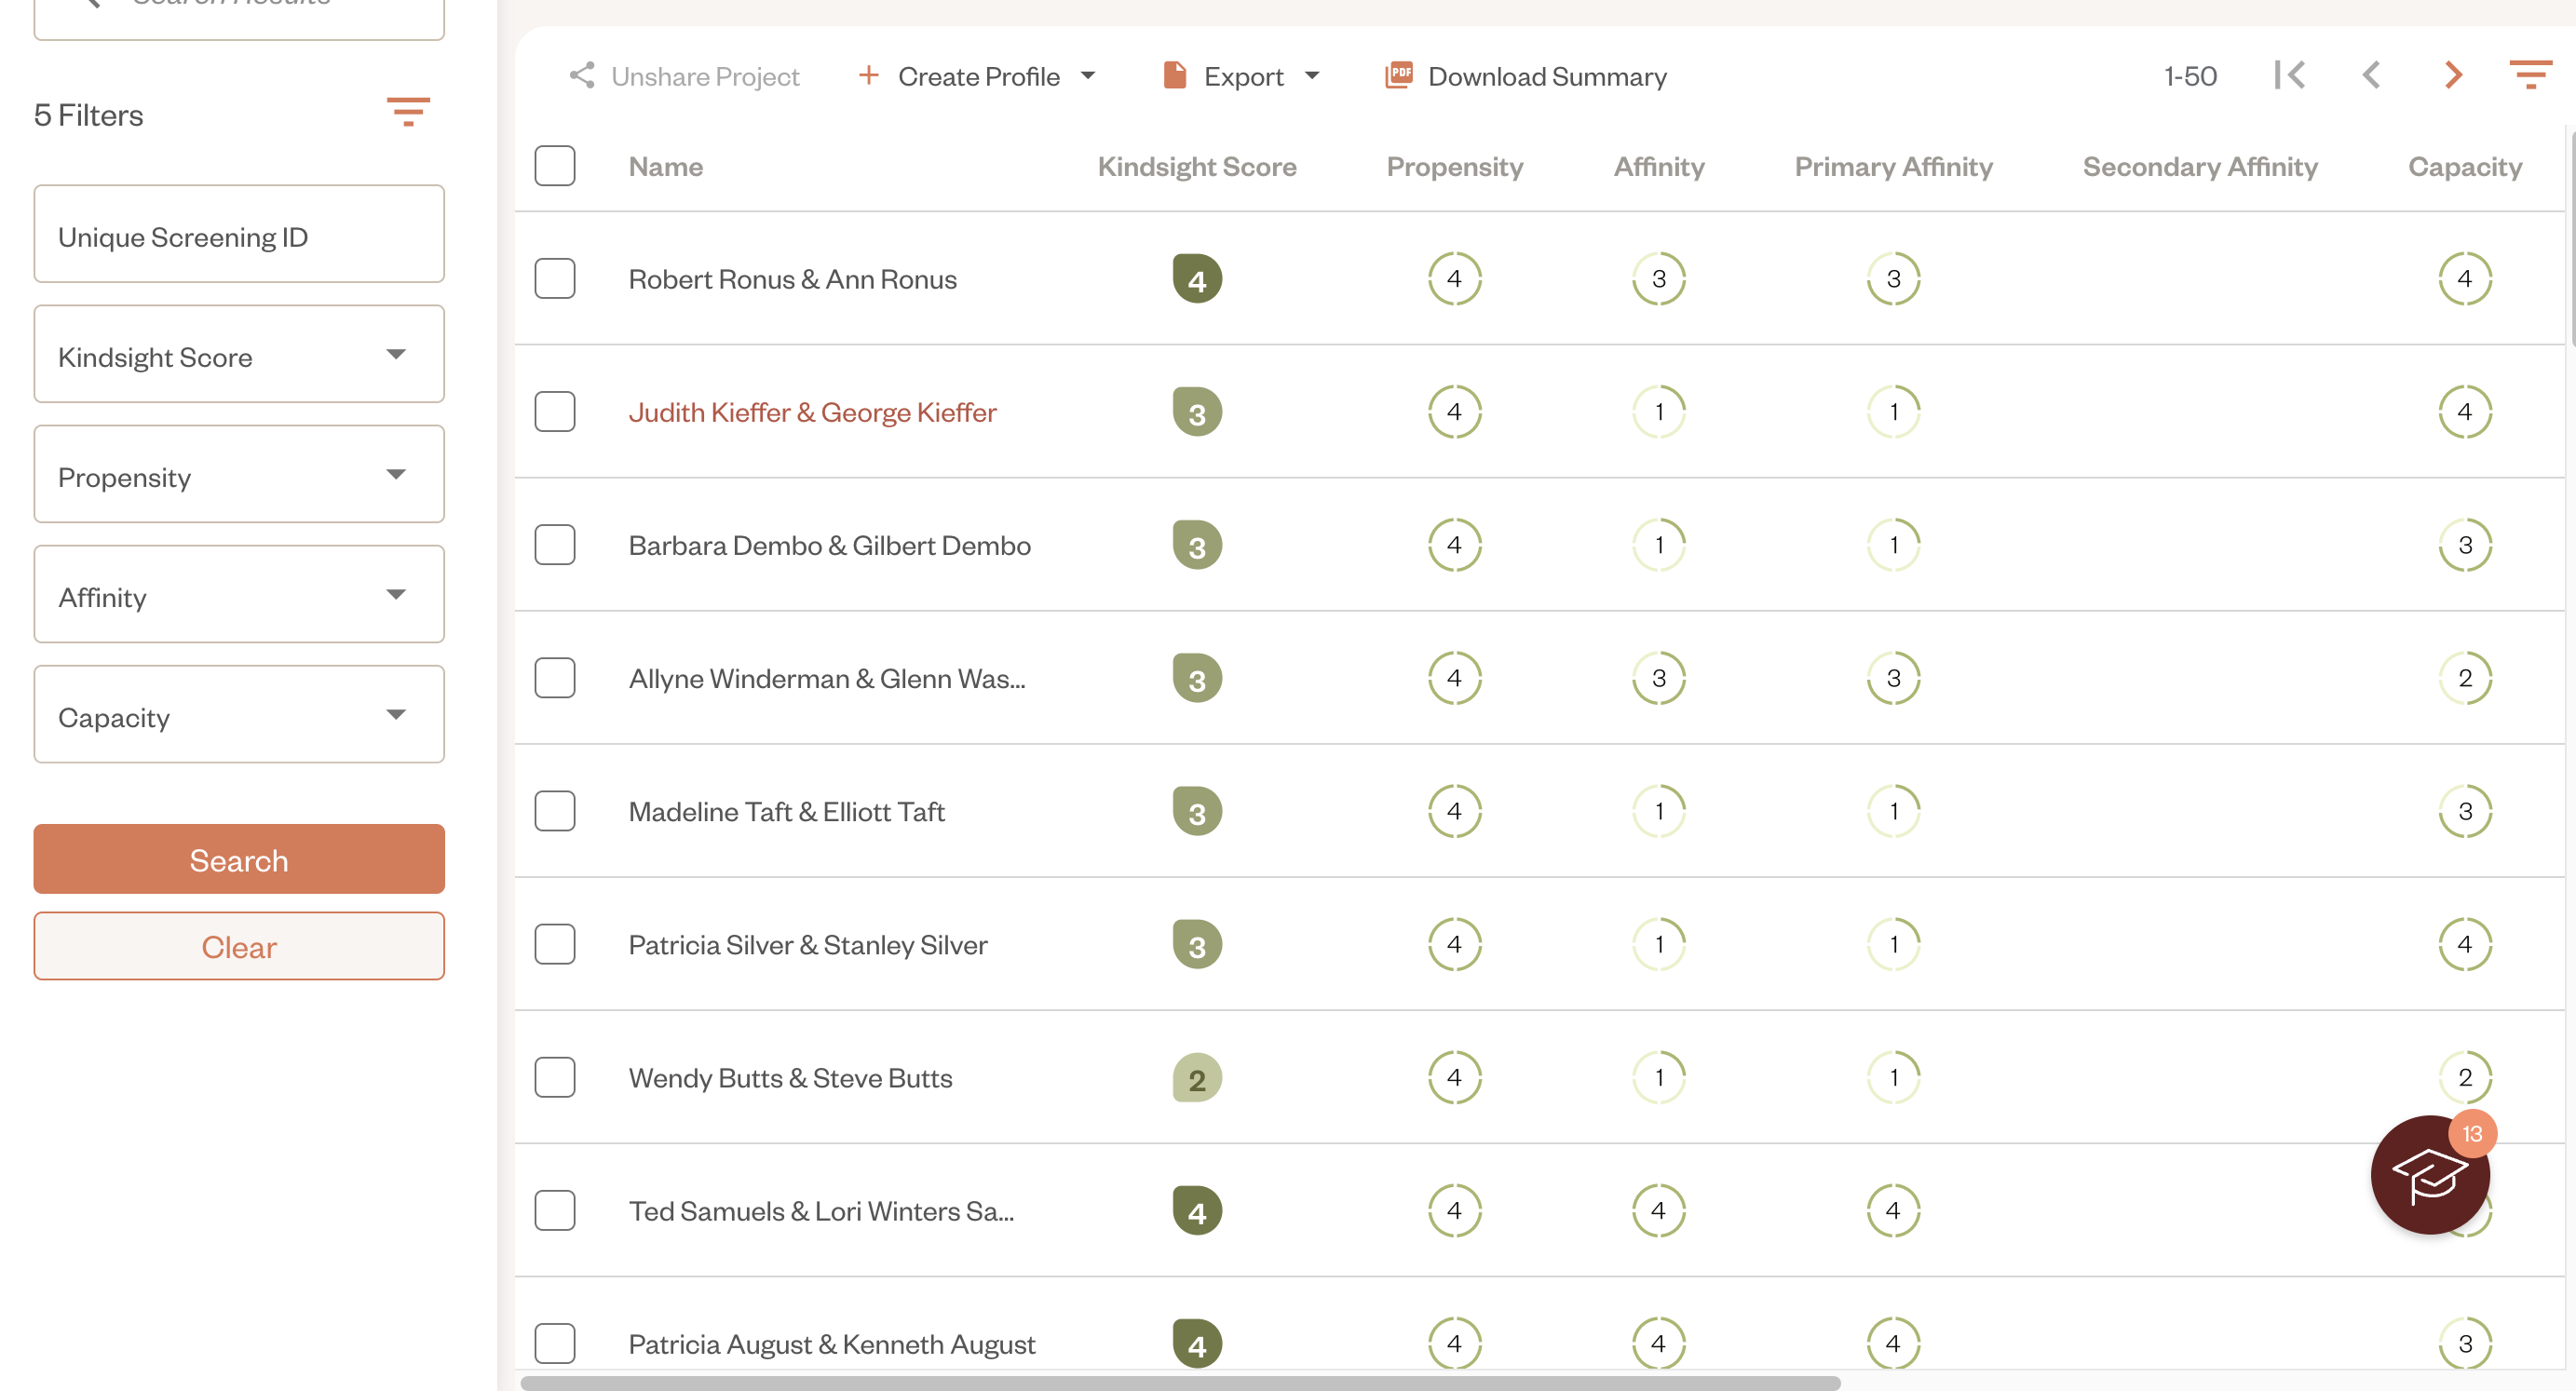Go to the previous results page
This screenshot has width=2576, height=1391.
2371,76
